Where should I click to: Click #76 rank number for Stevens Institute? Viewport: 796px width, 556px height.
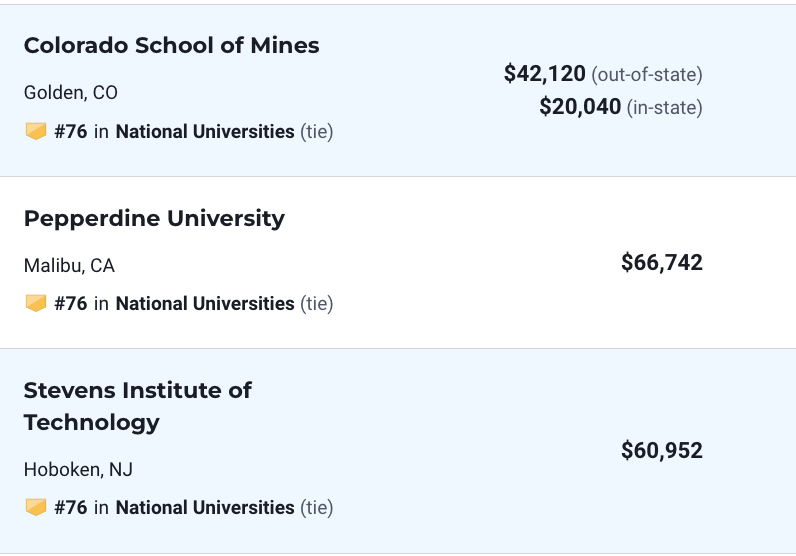(x=71, y=507)
